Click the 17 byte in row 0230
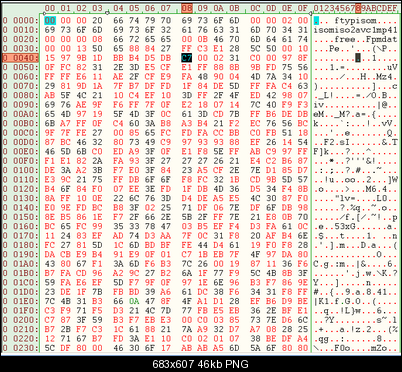Viewport: 402px width, 372px height. pyautogui.click(x=166, y=348)
